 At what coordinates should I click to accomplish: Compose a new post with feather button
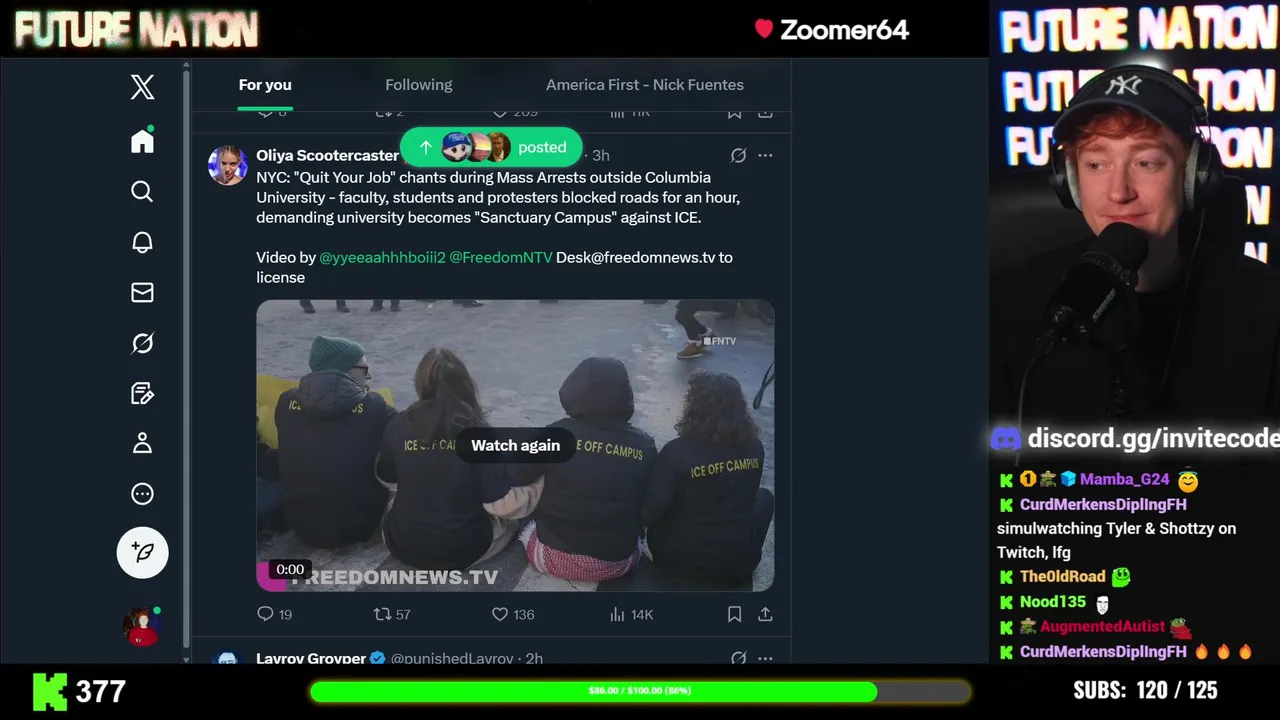pos(142,552)
